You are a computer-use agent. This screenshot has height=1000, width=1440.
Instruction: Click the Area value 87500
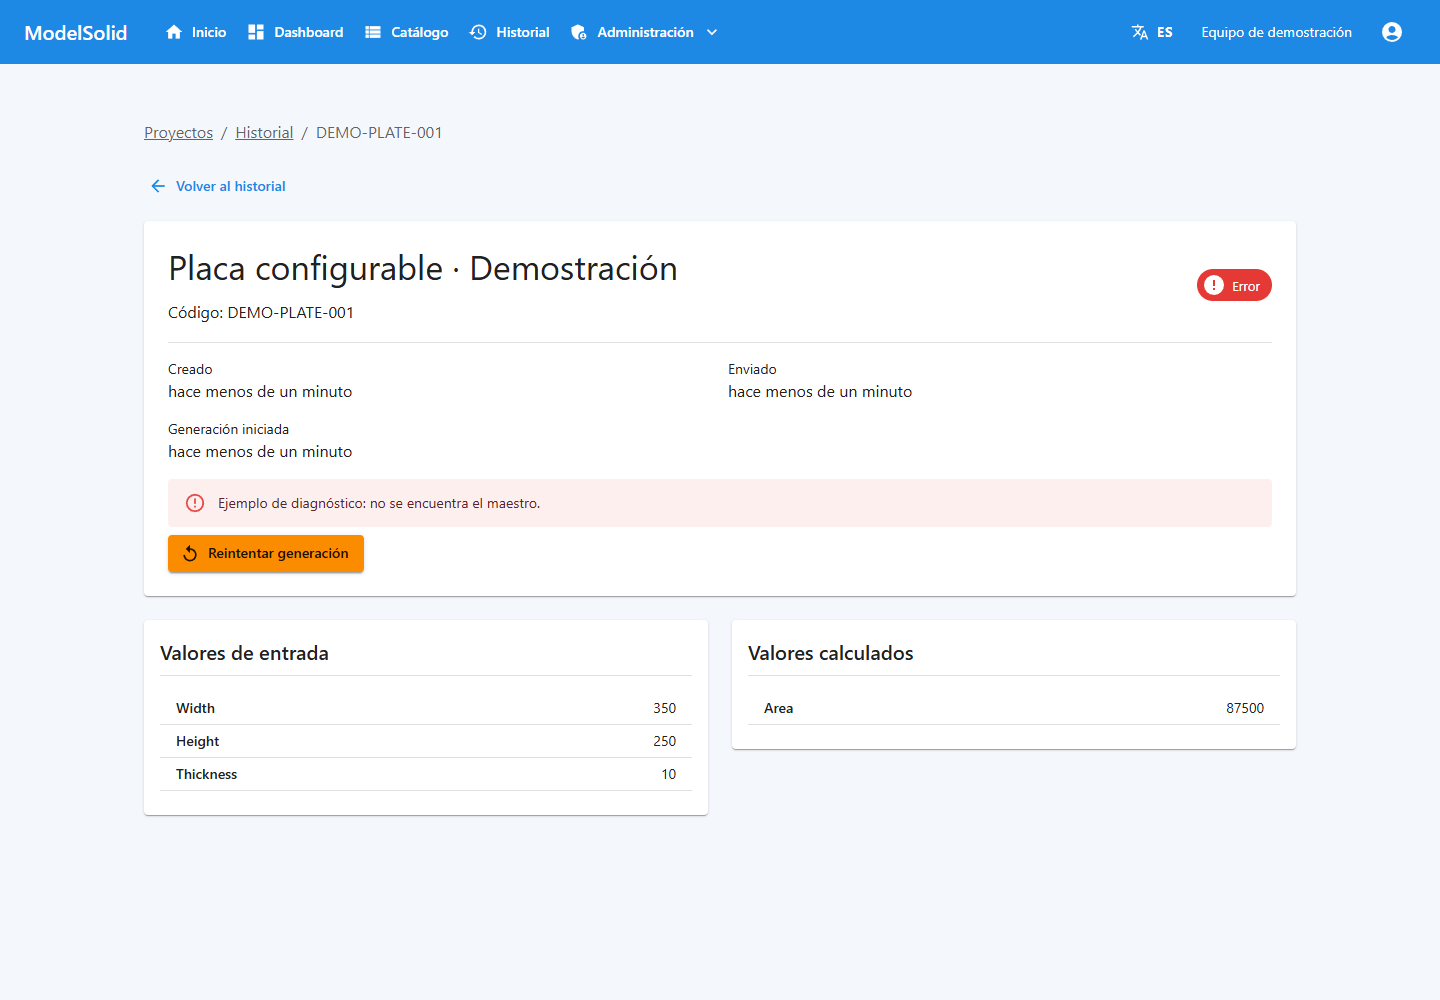1245,708
